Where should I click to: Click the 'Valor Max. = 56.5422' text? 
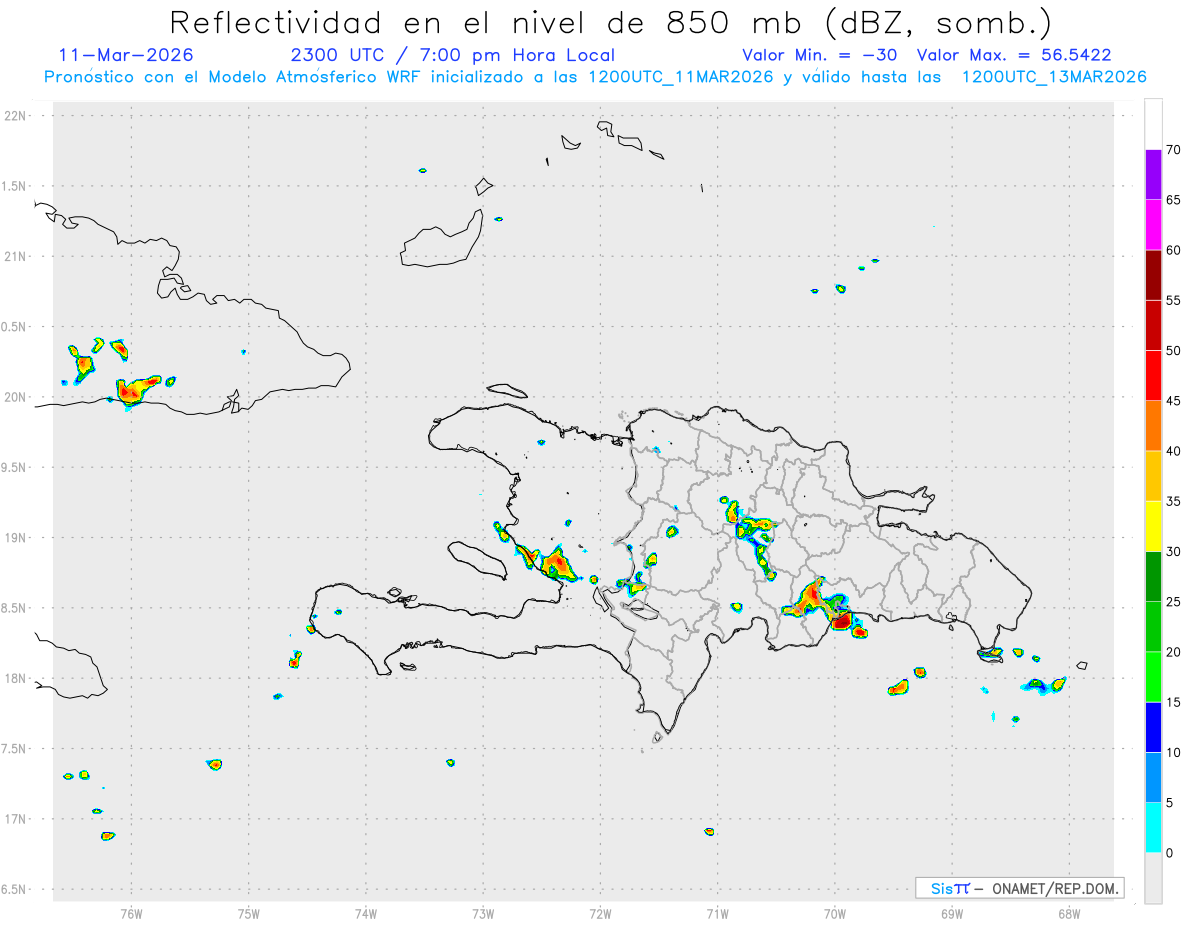(1014, 55)
